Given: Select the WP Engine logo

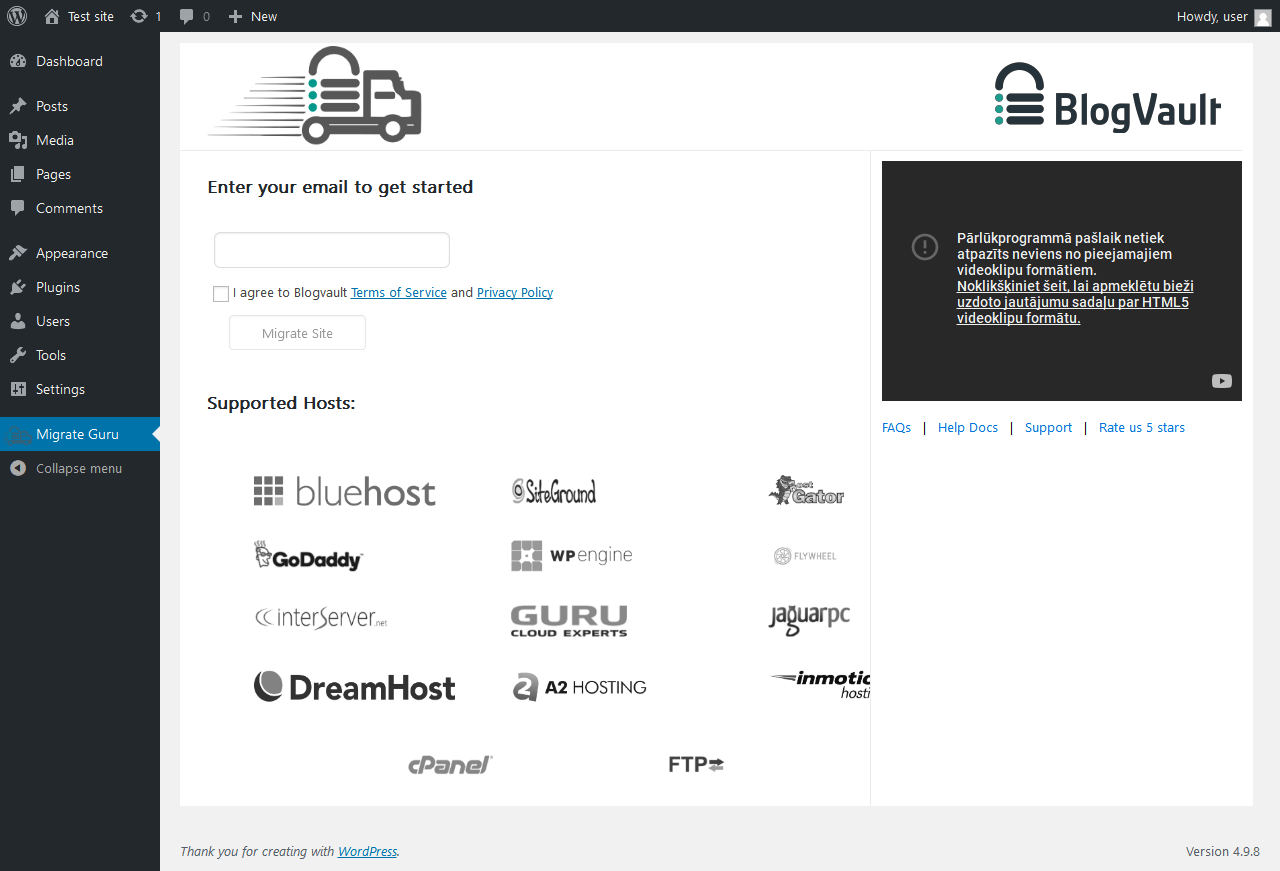Looking at the screenshot, I should [572, 556].
